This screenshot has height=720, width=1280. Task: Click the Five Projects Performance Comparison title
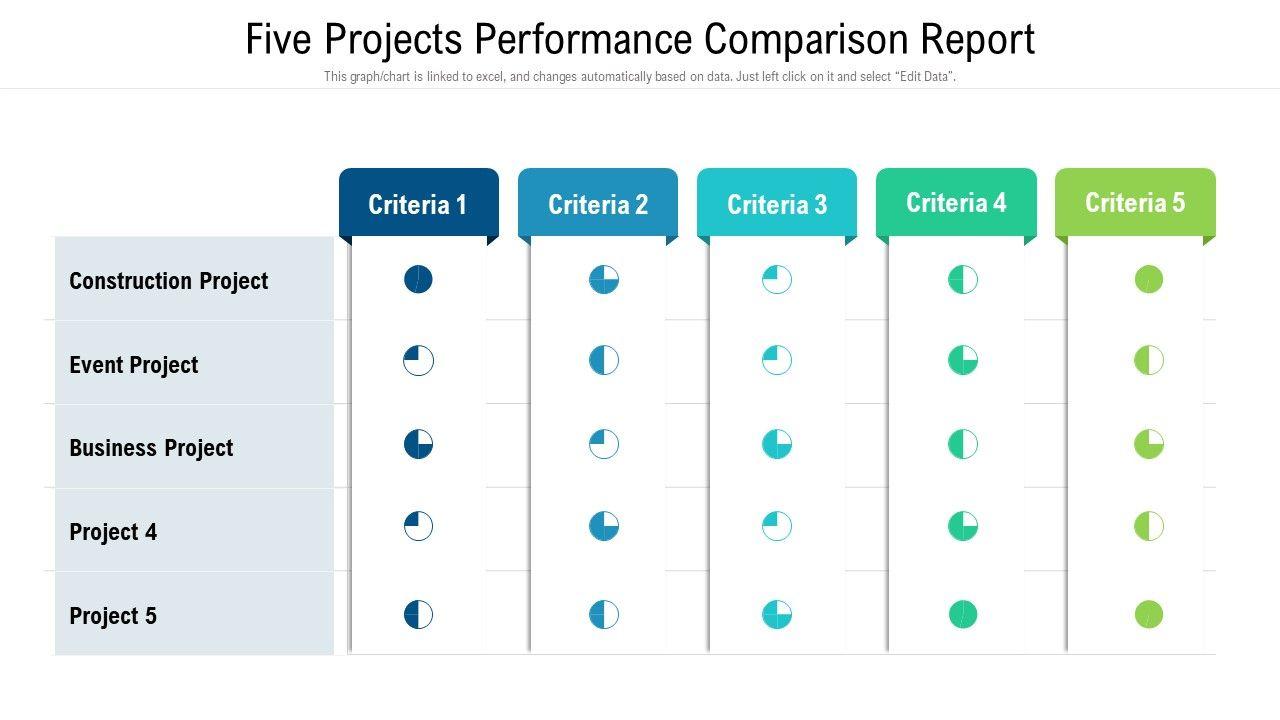[x=640, y=40]
